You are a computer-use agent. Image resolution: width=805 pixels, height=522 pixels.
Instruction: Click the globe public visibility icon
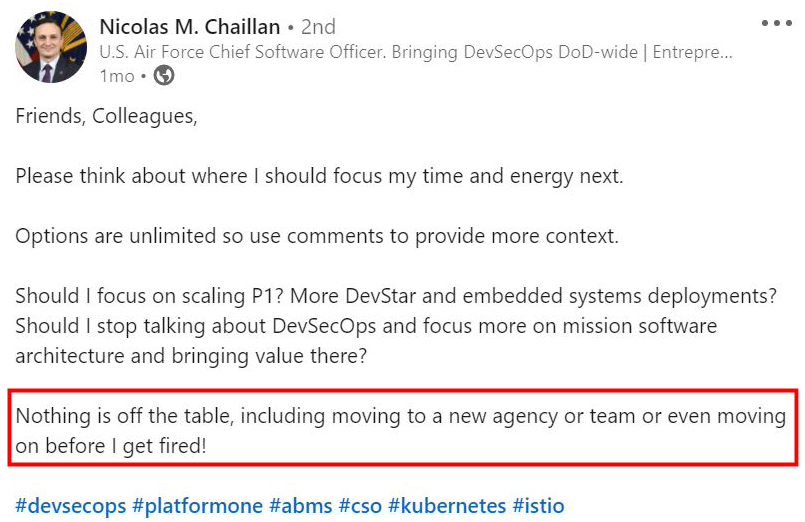(x=164, y=75)
